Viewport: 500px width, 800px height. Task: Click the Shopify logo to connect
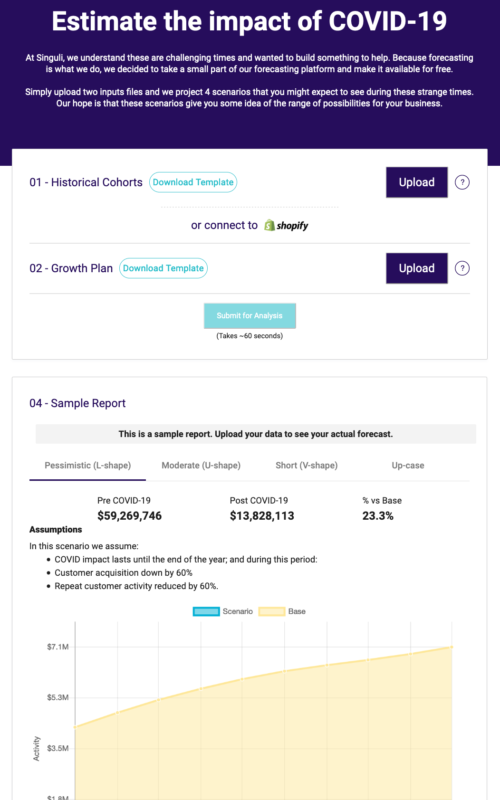[x=286, y=225]
